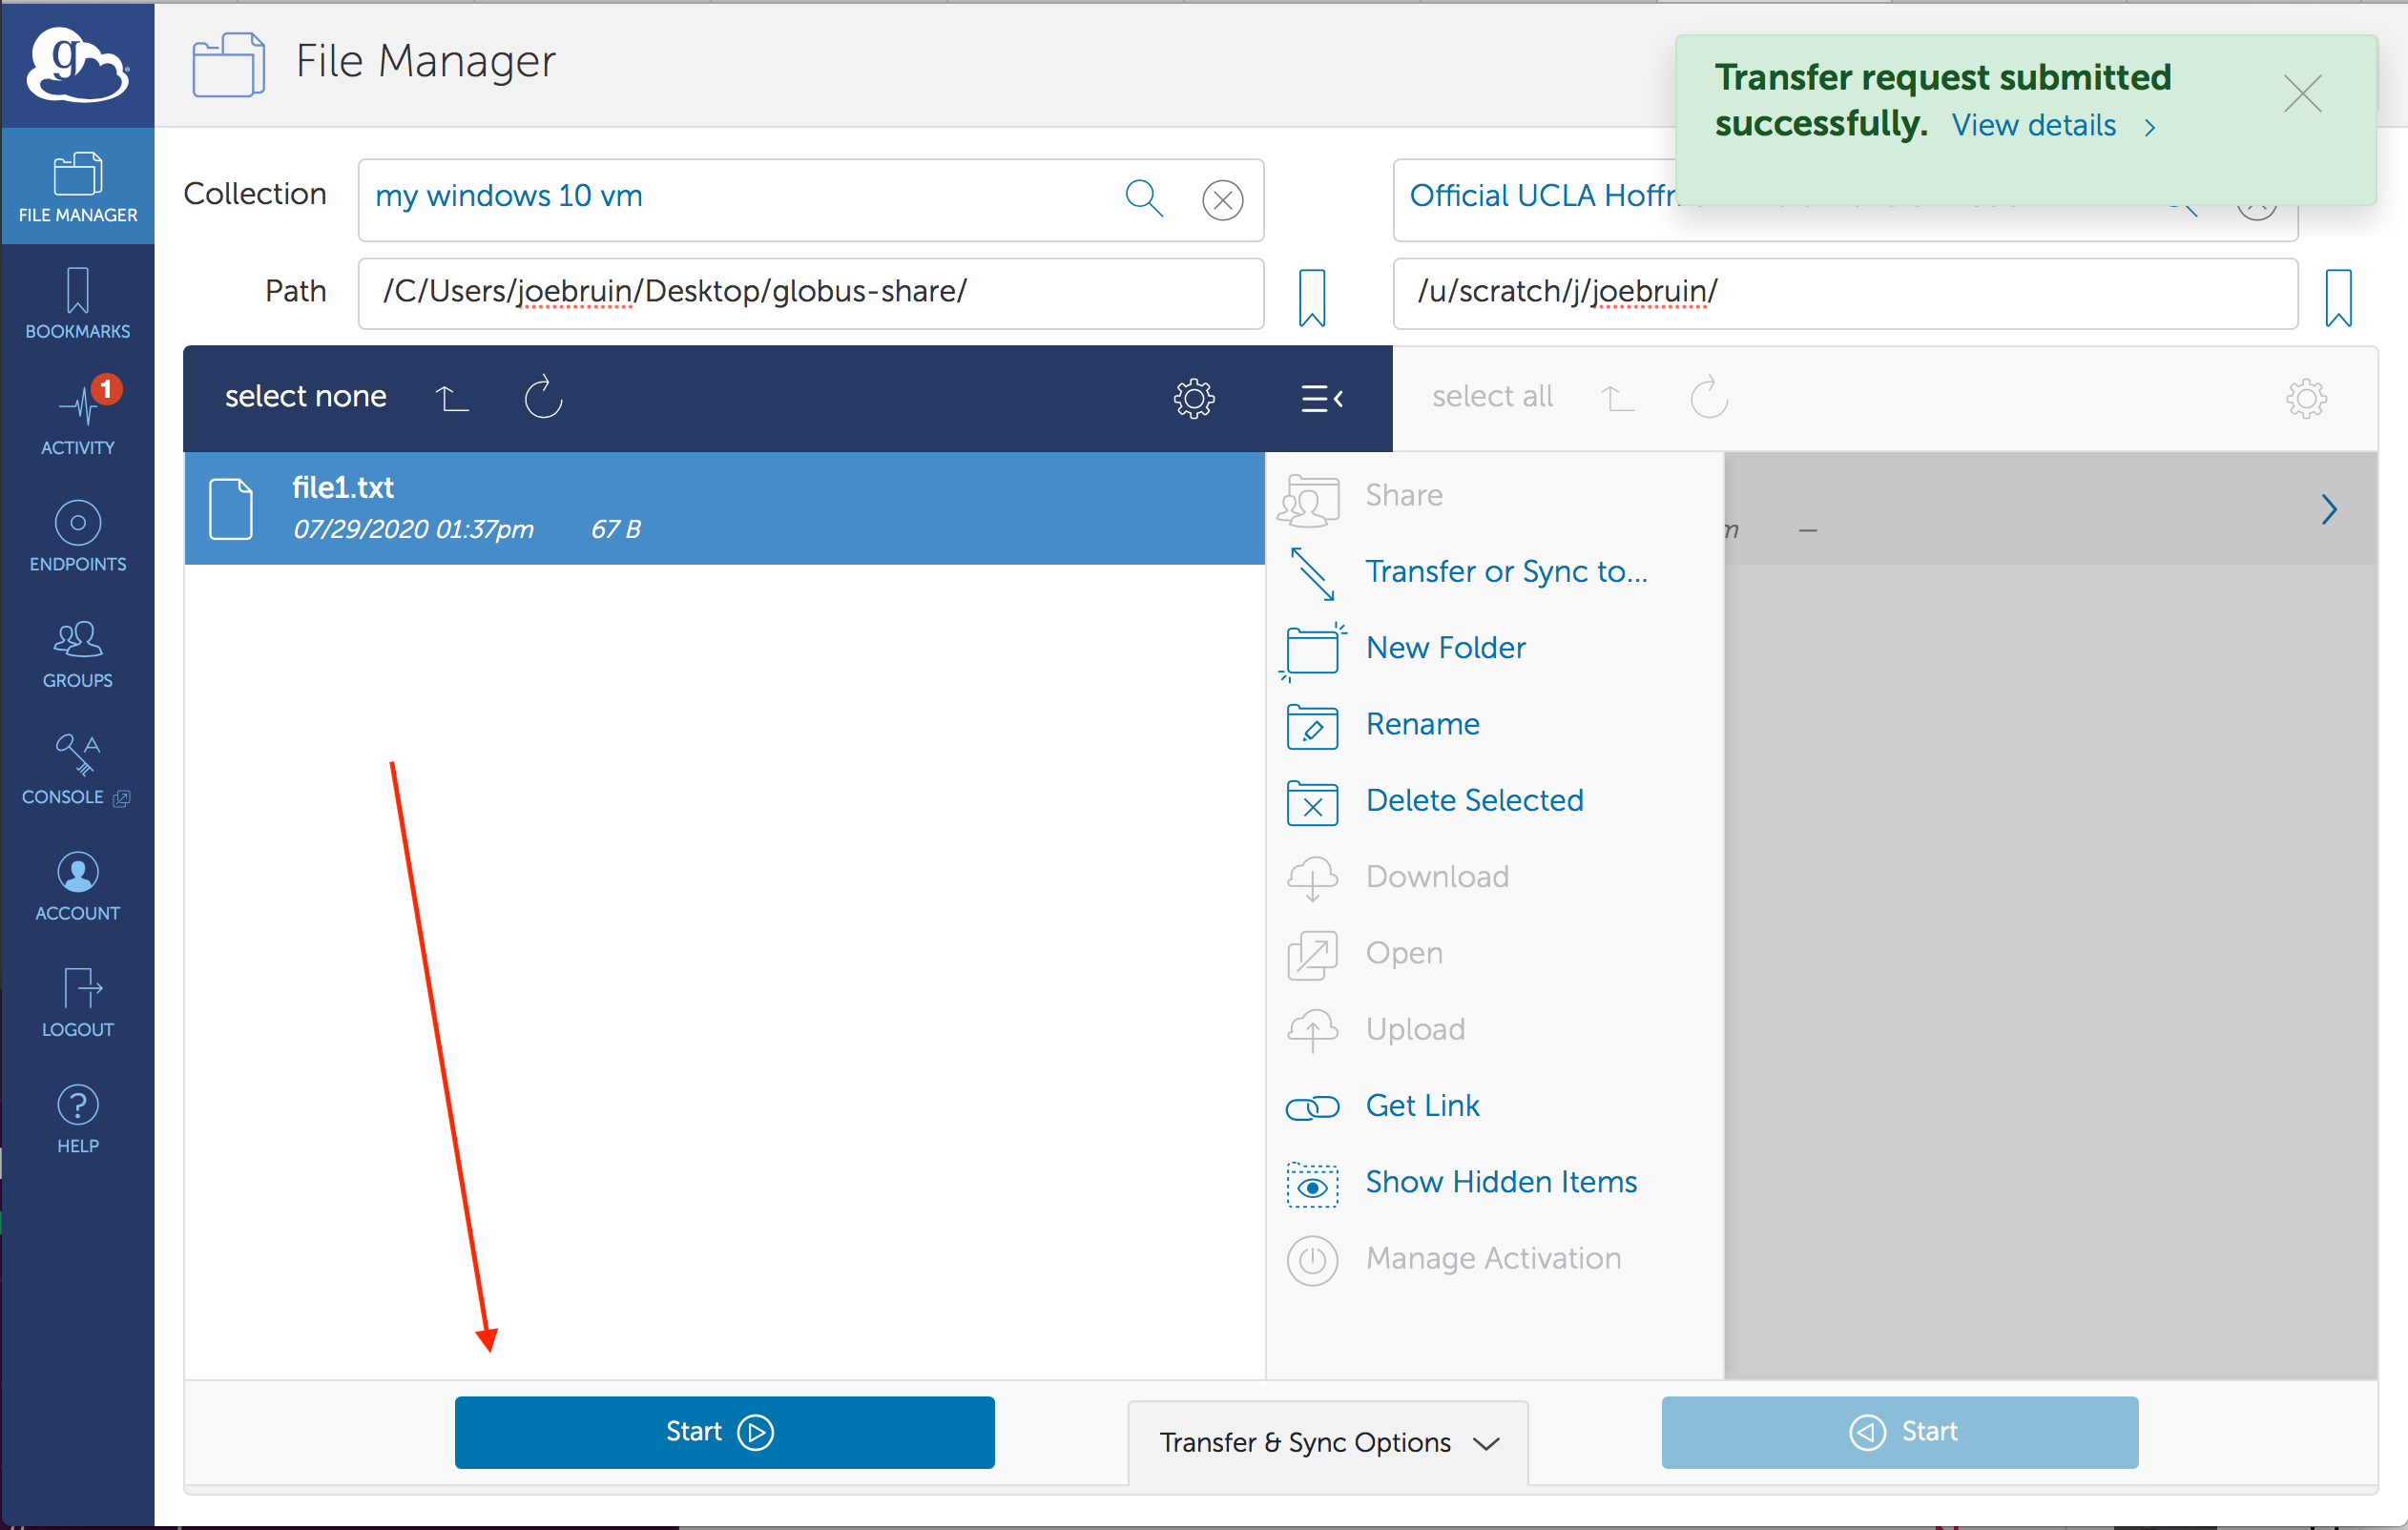Image resolution: width=2408 pixels, height=1530 pixels.
Task: Open the Groups page
Action: point(77,653)
